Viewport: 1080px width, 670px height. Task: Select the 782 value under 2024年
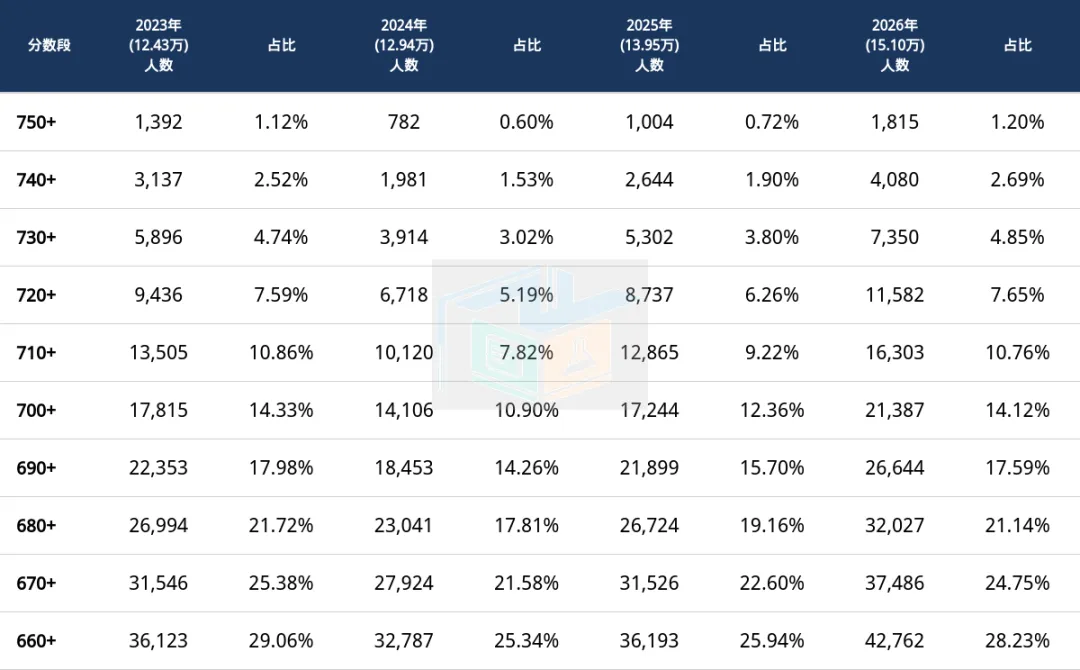point(404,123)
